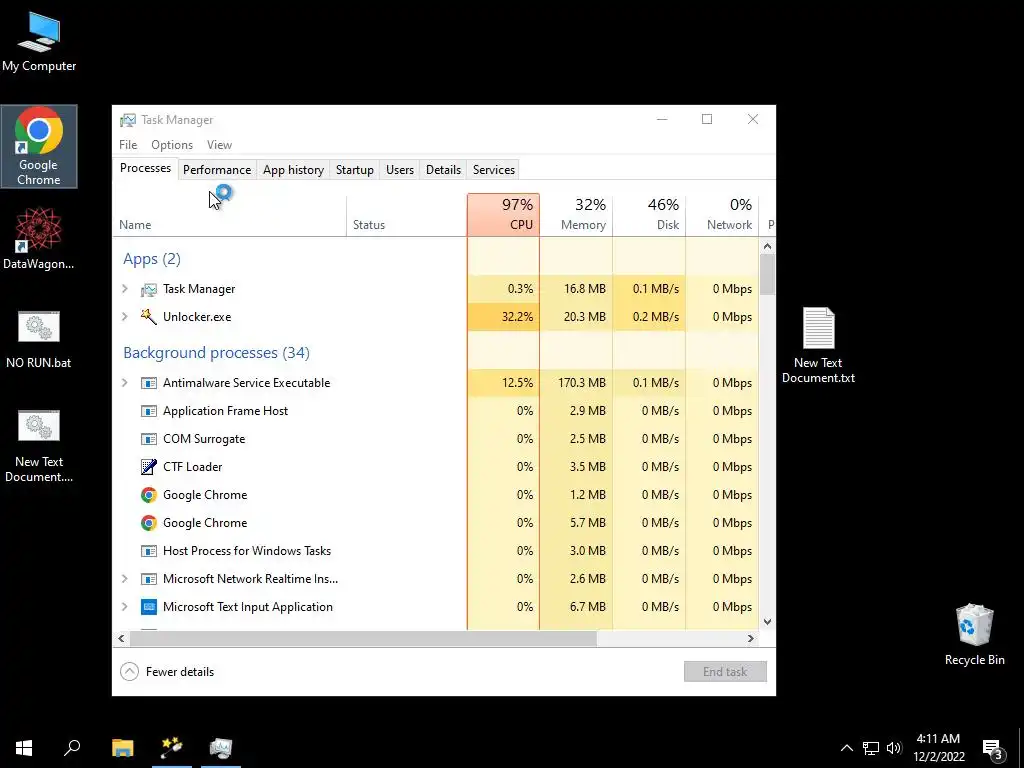Click the first Google Chrome process icon

tap(149, 494)
